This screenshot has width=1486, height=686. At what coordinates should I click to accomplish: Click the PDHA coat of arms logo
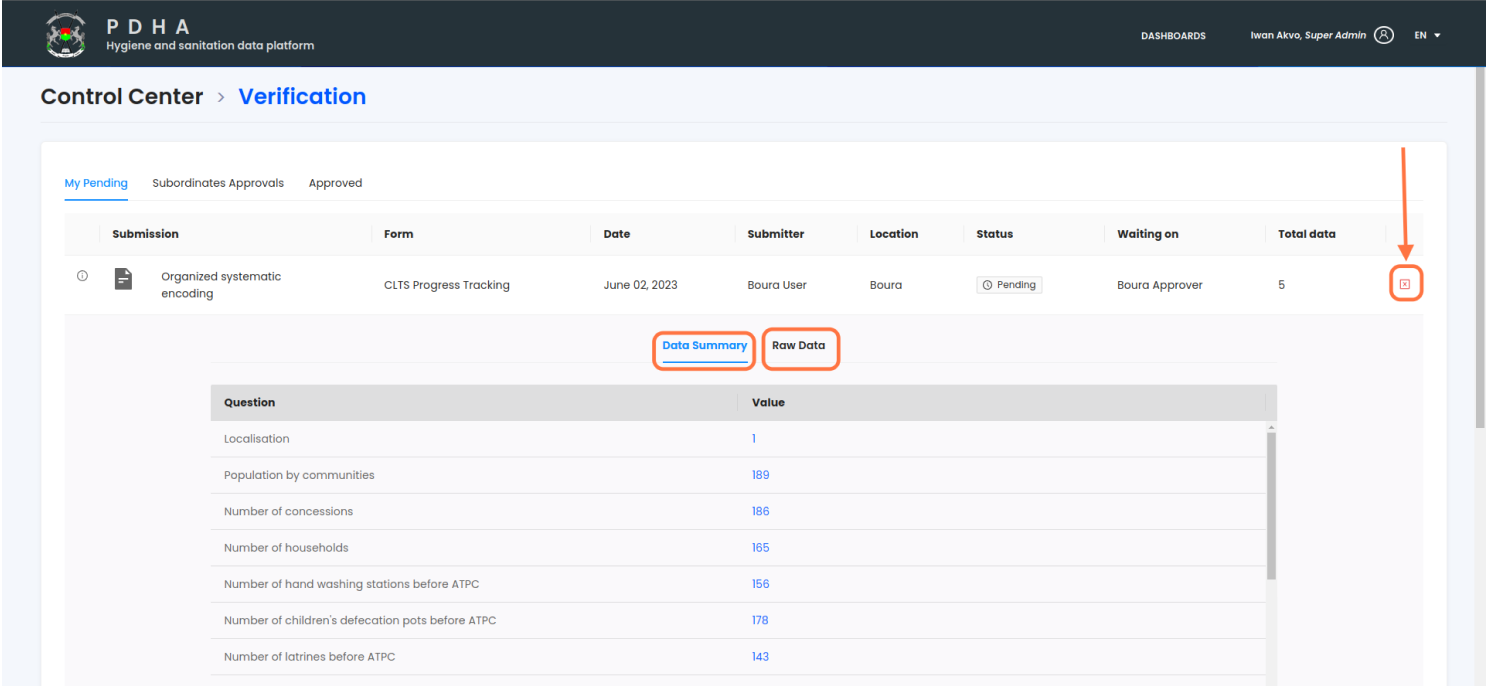66,35
